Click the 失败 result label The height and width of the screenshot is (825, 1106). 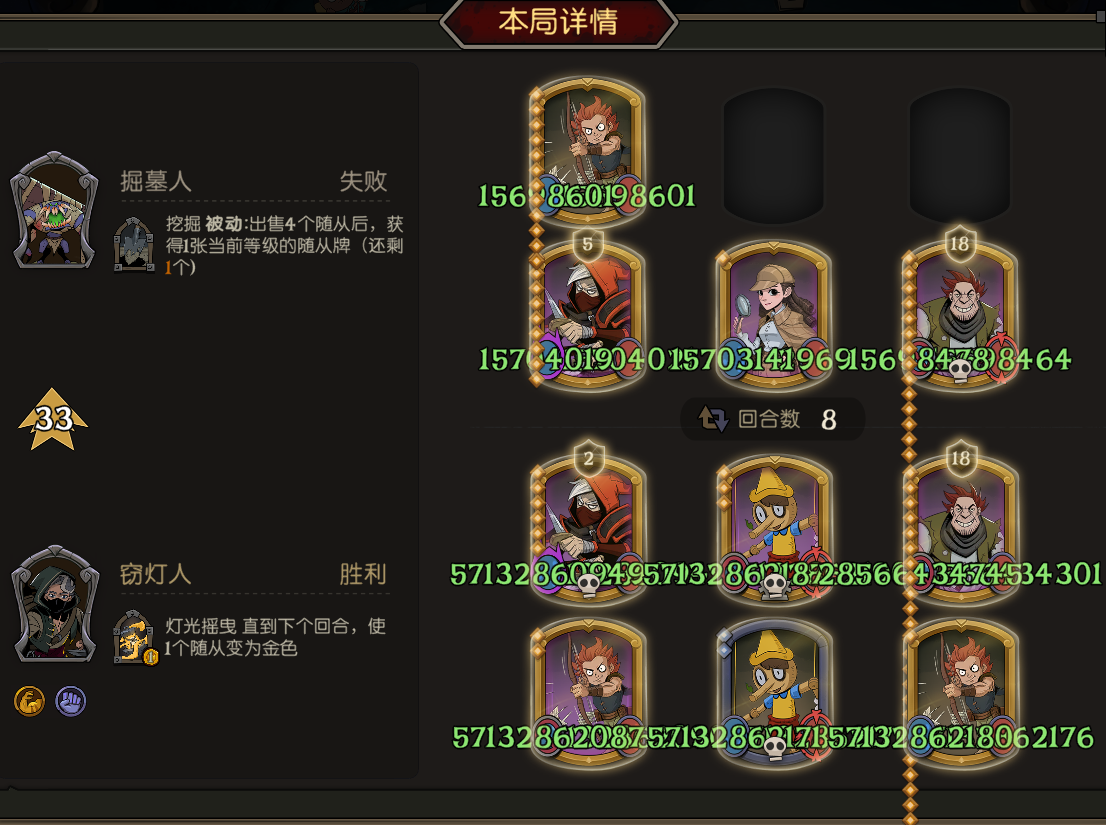click(x=363, y=181)
